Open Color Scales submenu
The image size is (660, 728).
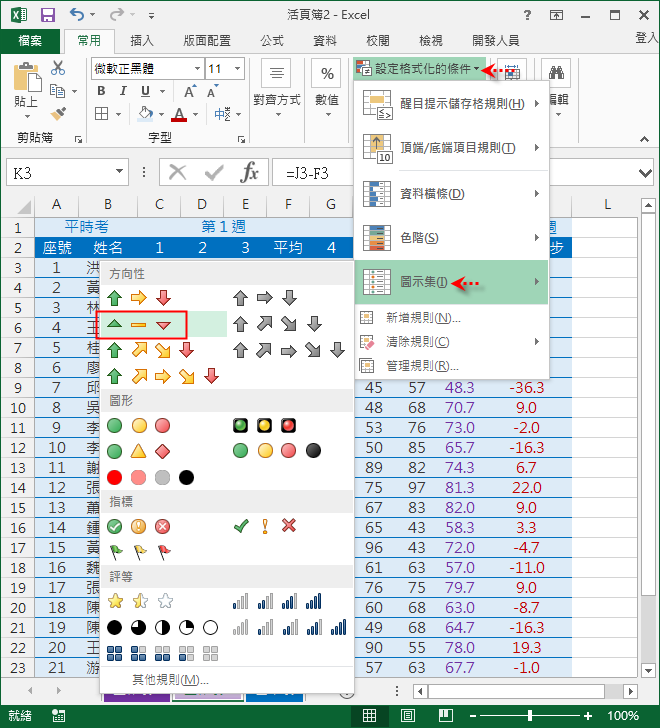[x=452, y=238]
